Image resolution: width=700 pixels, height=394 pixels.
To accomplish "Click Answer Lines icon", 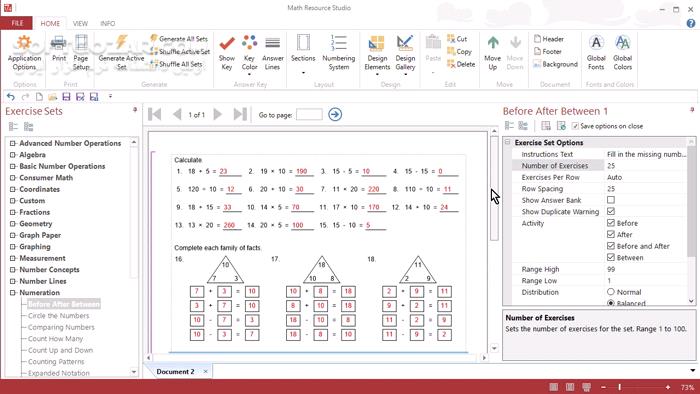I will pyautogui.click(x=272, y=44).
